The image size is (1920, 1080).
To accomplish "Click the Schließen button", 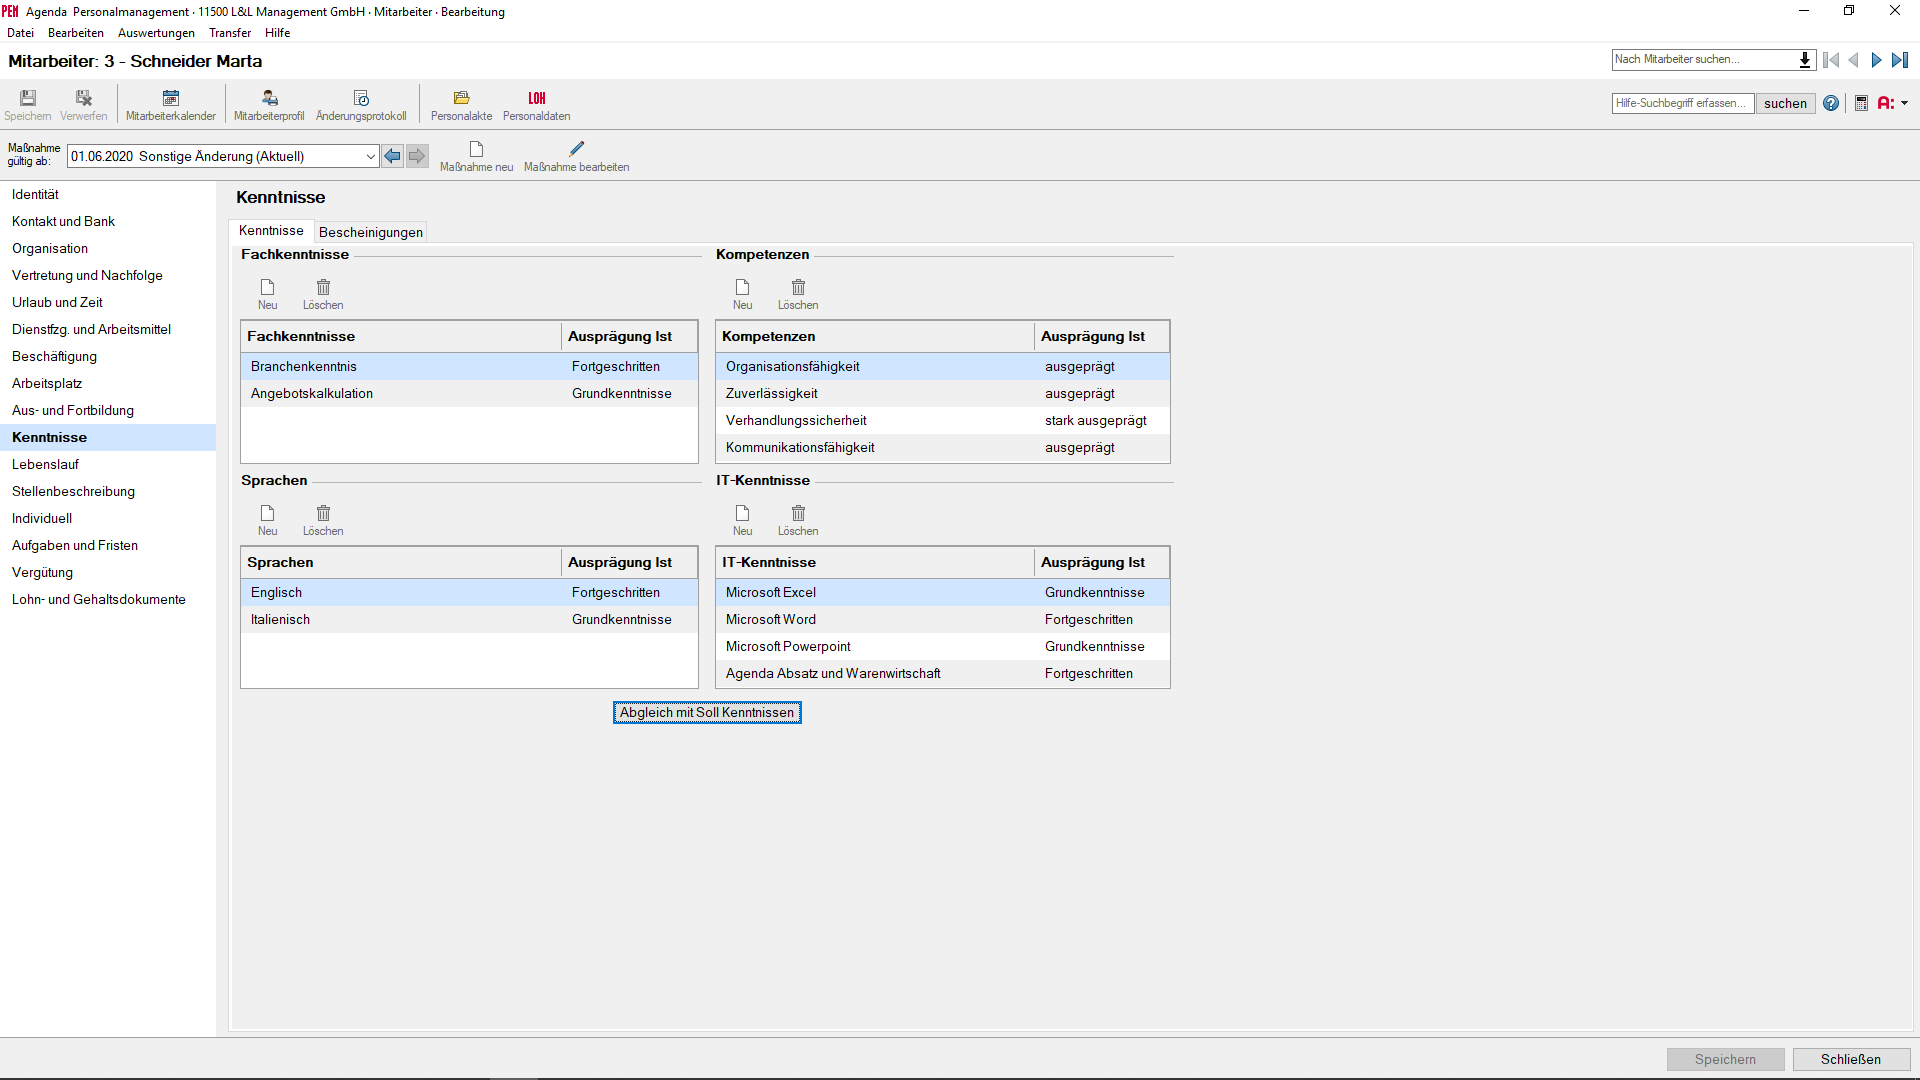I will coord(1850,1059).
